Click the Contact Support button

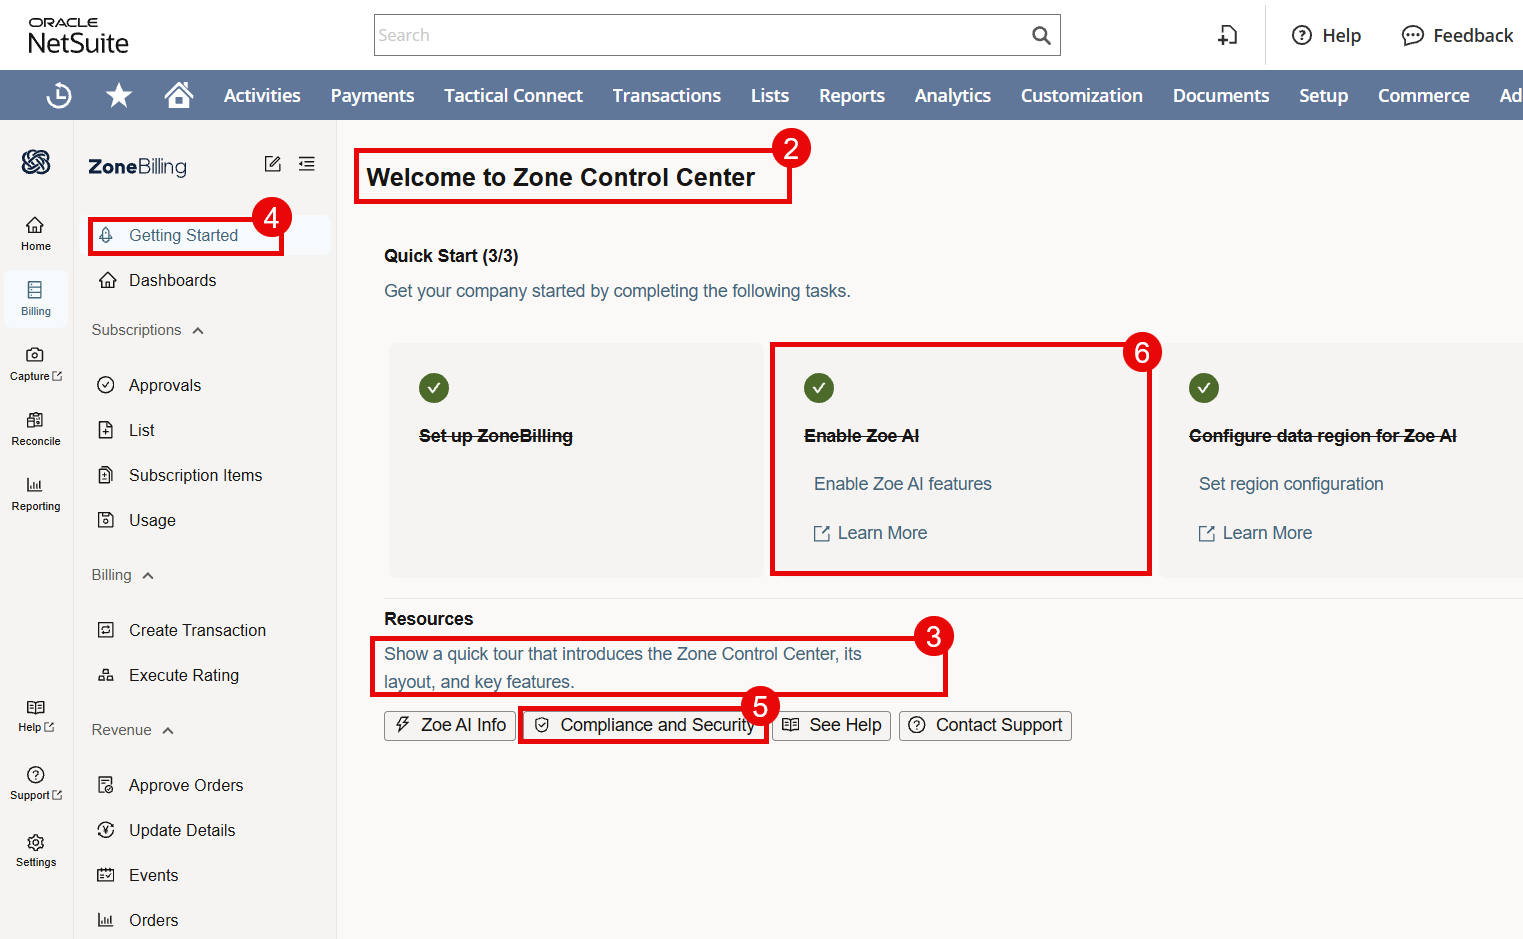point(985,725)
